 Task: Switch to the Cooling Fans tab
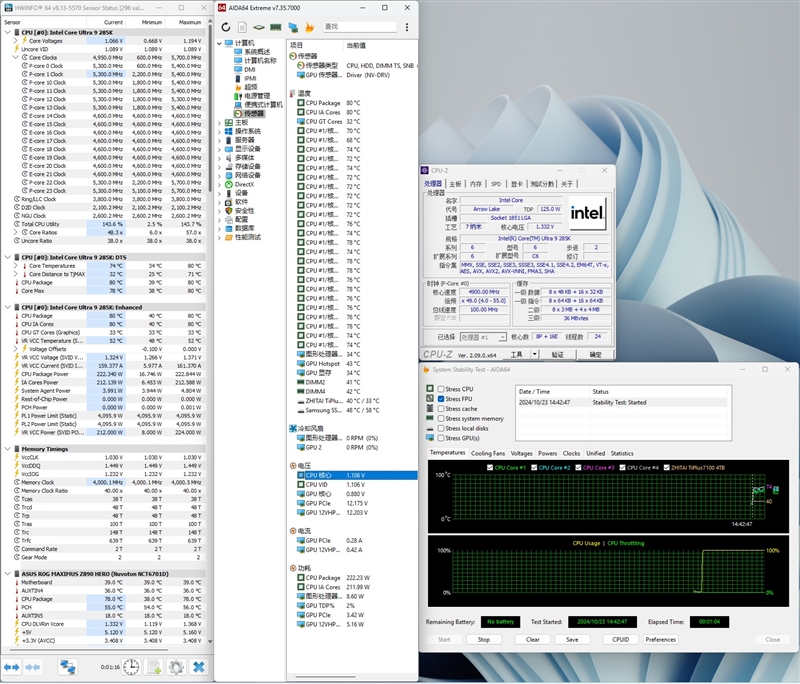[488, 453]
